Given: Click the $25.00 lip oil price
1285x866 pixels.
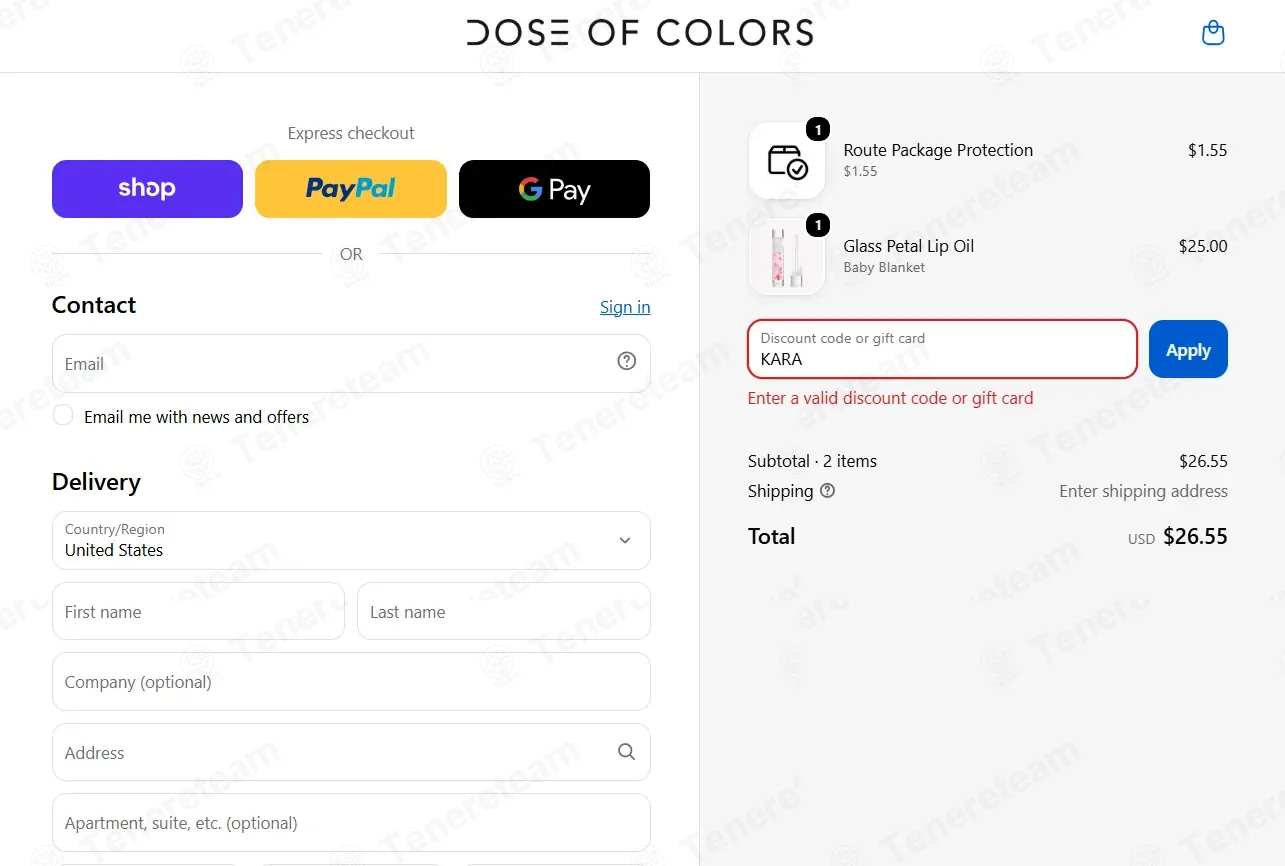Looking at the screenshot, I should coord(1203,246).
